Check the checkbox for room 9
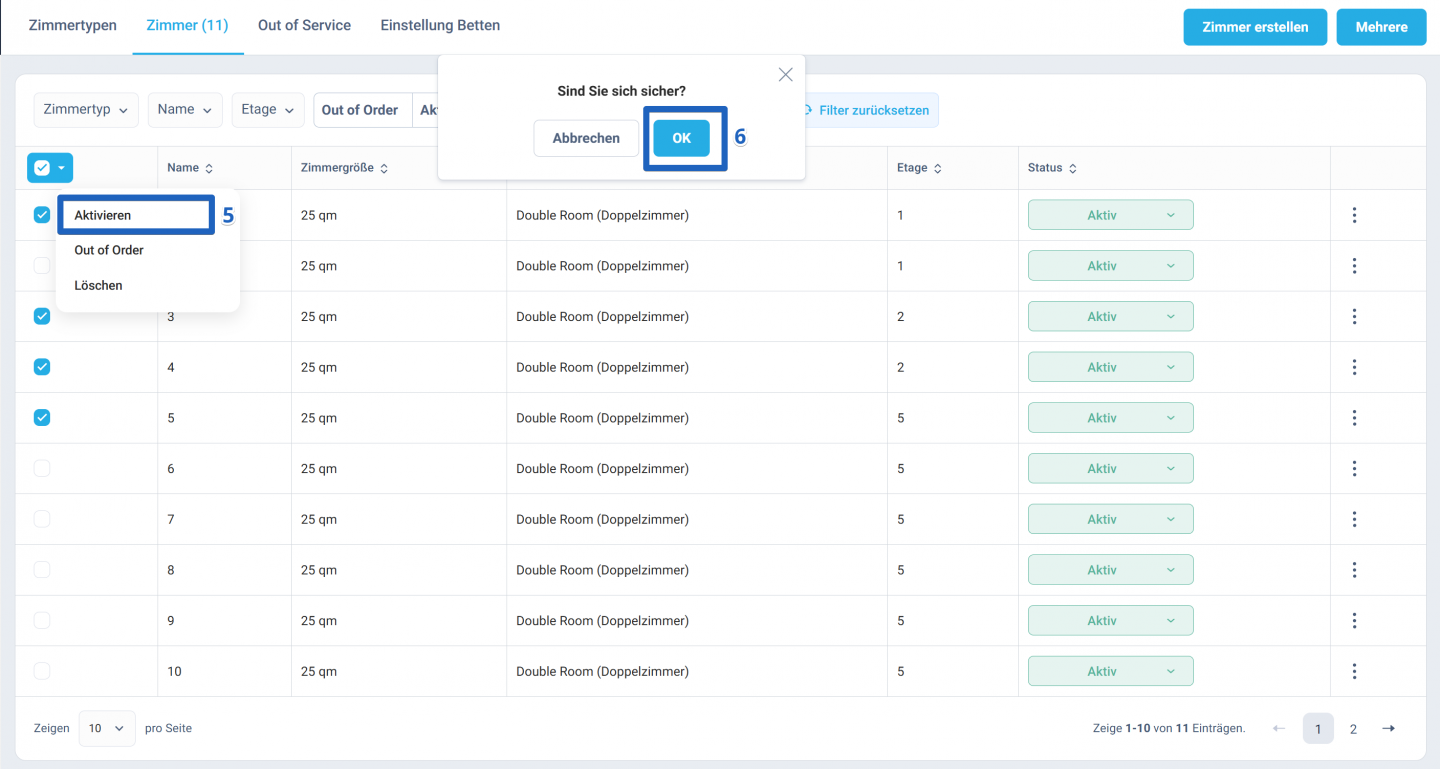Image resolution: width=1440 pixels, height=769 pixels. pos(42,620)
